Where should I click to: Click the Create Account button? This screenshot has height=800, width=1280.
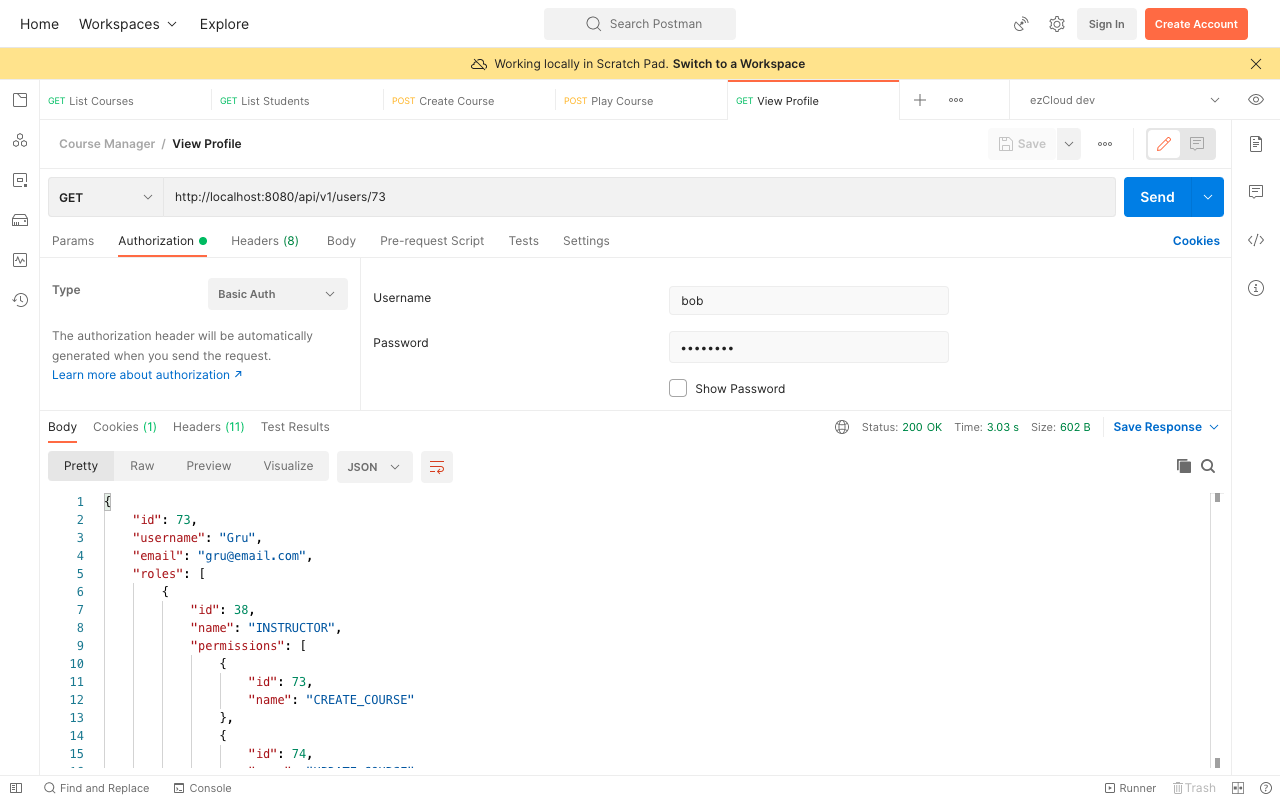pyautogui.click(x=1196, y=24)
